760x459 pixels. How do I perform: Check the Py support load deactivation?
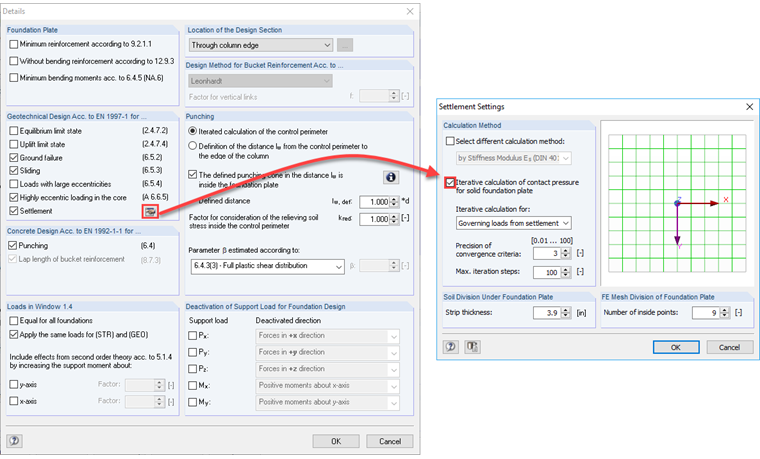[192, 352]
